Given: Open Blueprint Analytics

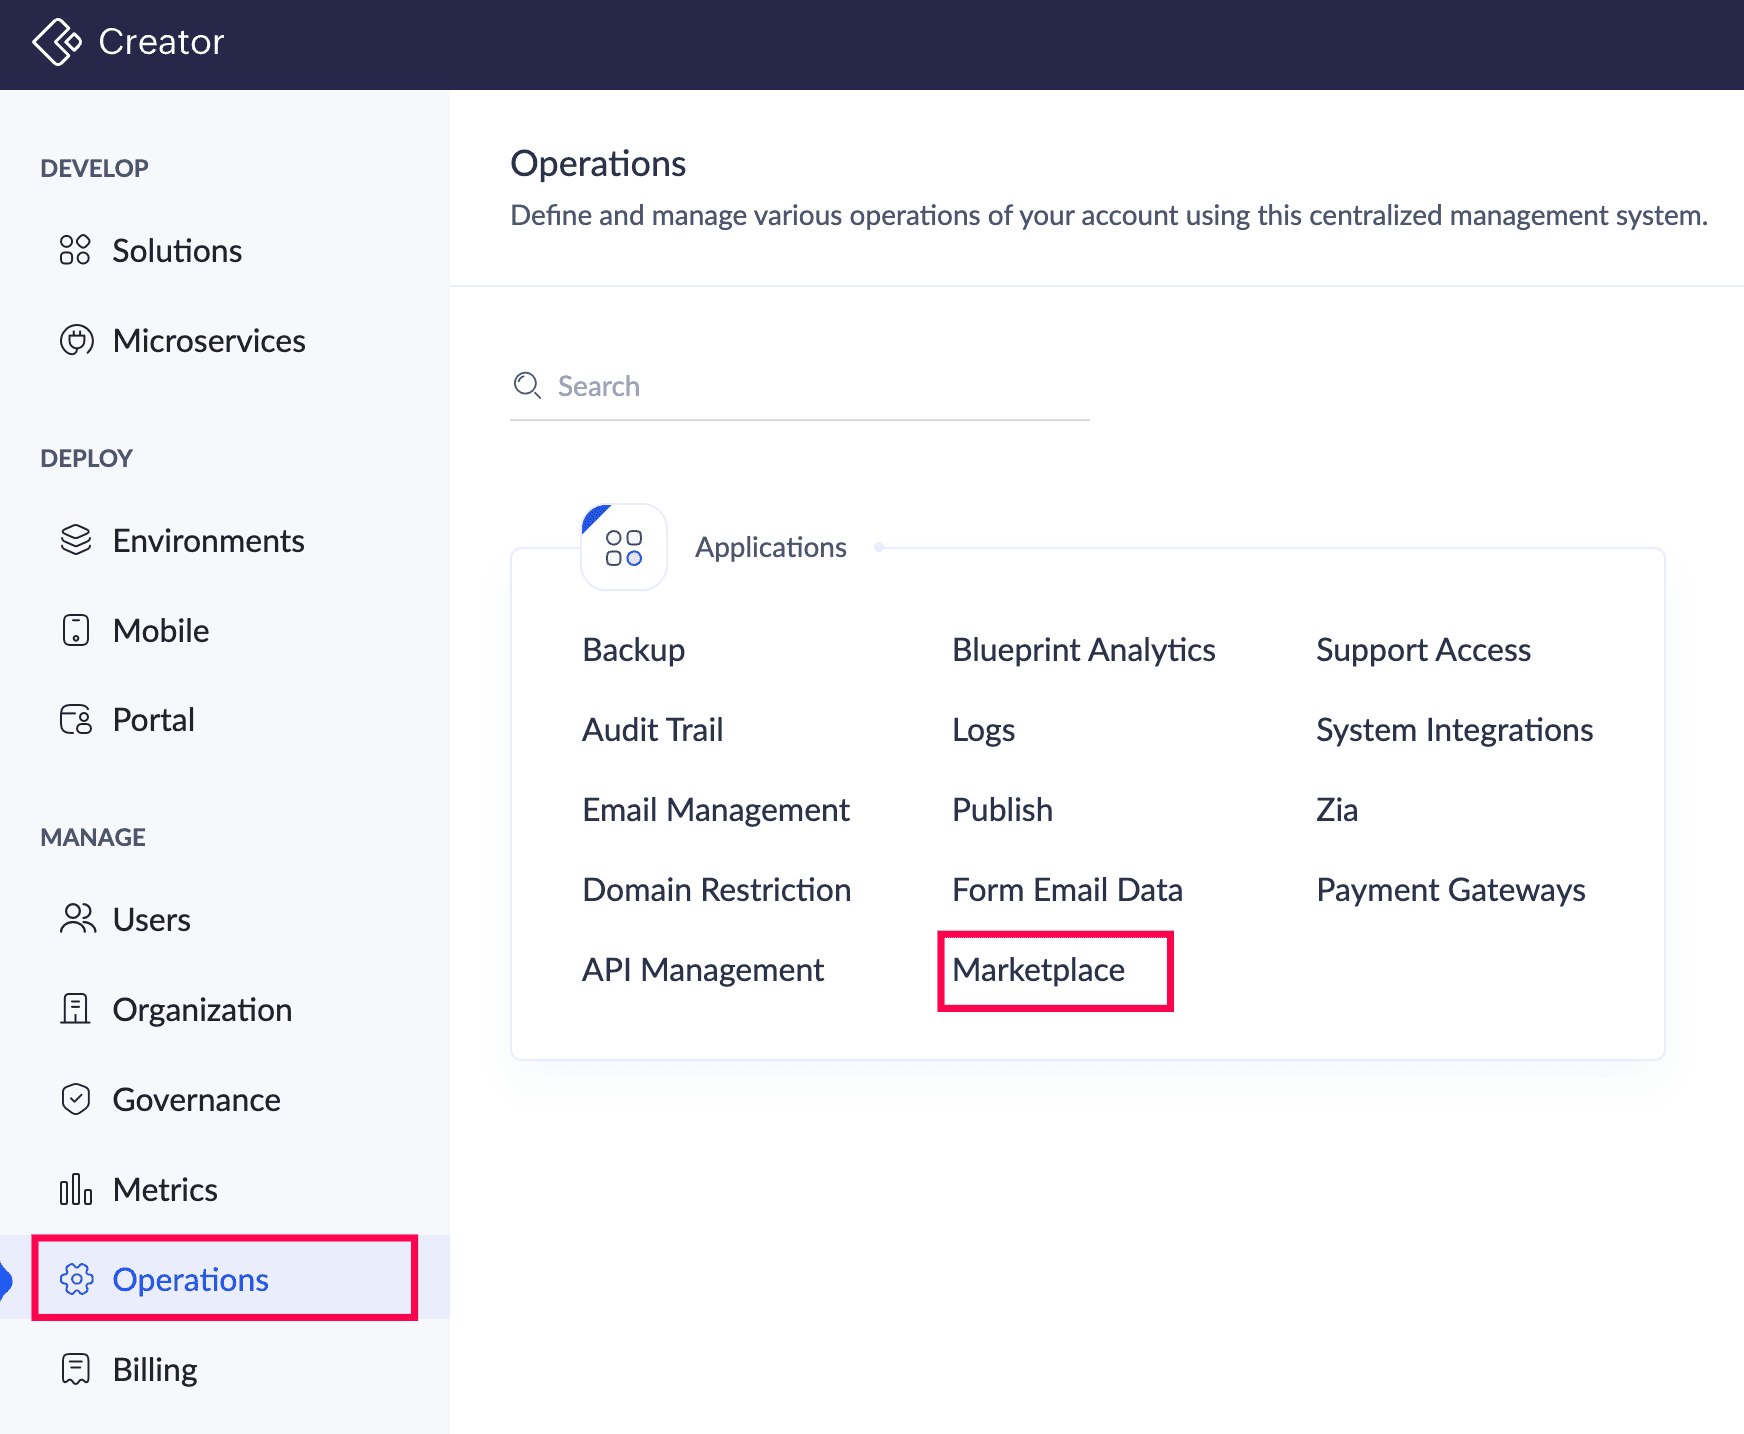Looking at the screenshot, I should (x=1083, y=650).
